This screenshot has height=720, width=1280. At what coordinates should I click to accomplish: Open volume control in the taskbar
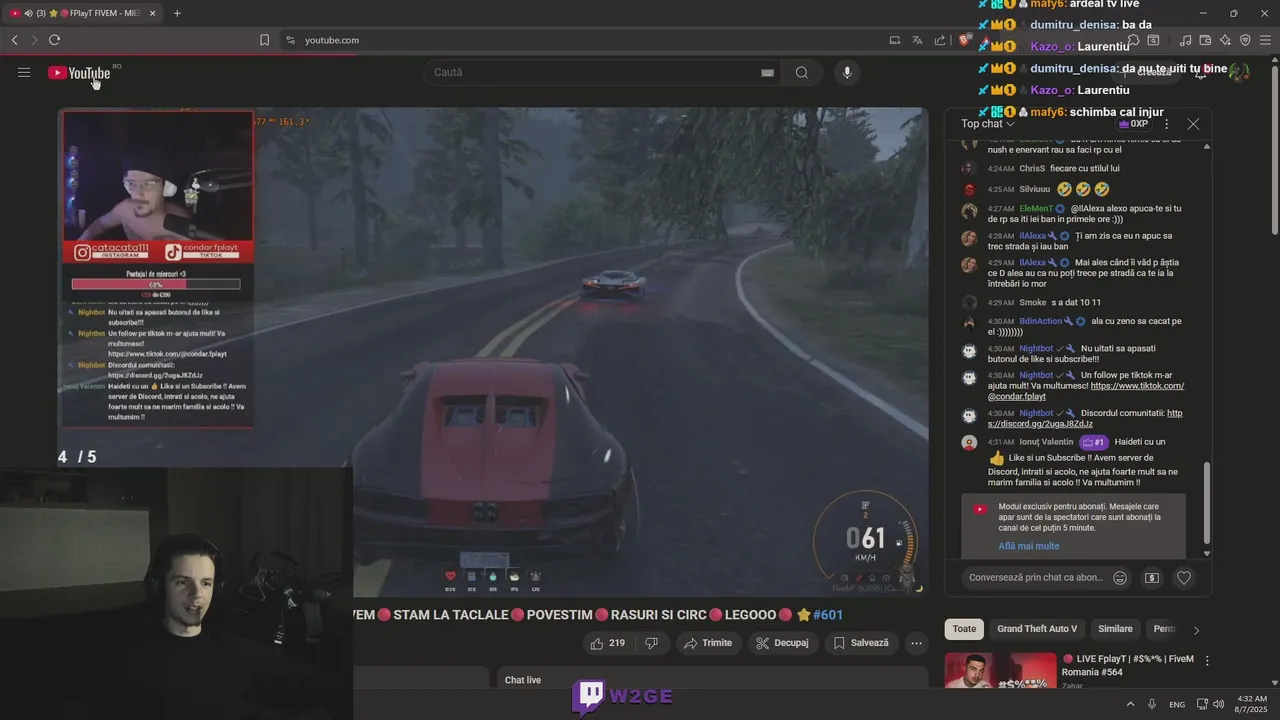pyautogui.click(x=1220, y=704)
